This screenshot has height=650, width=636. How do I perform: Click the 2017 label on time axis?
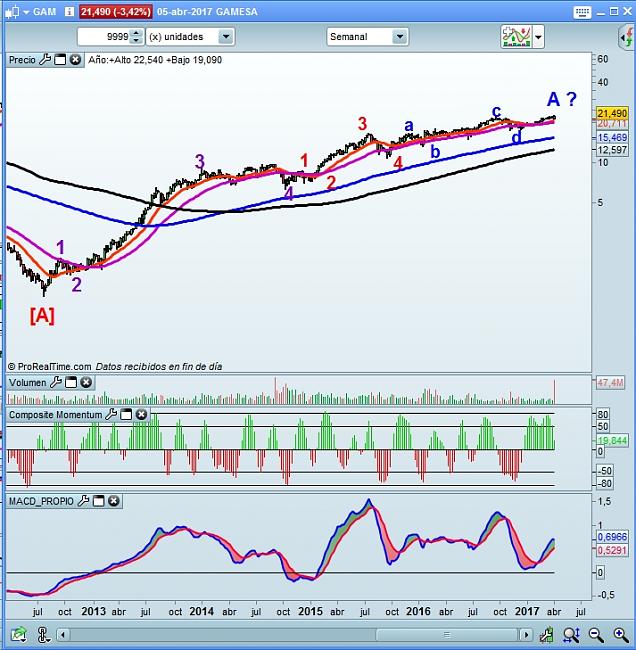tap(527, 611)
